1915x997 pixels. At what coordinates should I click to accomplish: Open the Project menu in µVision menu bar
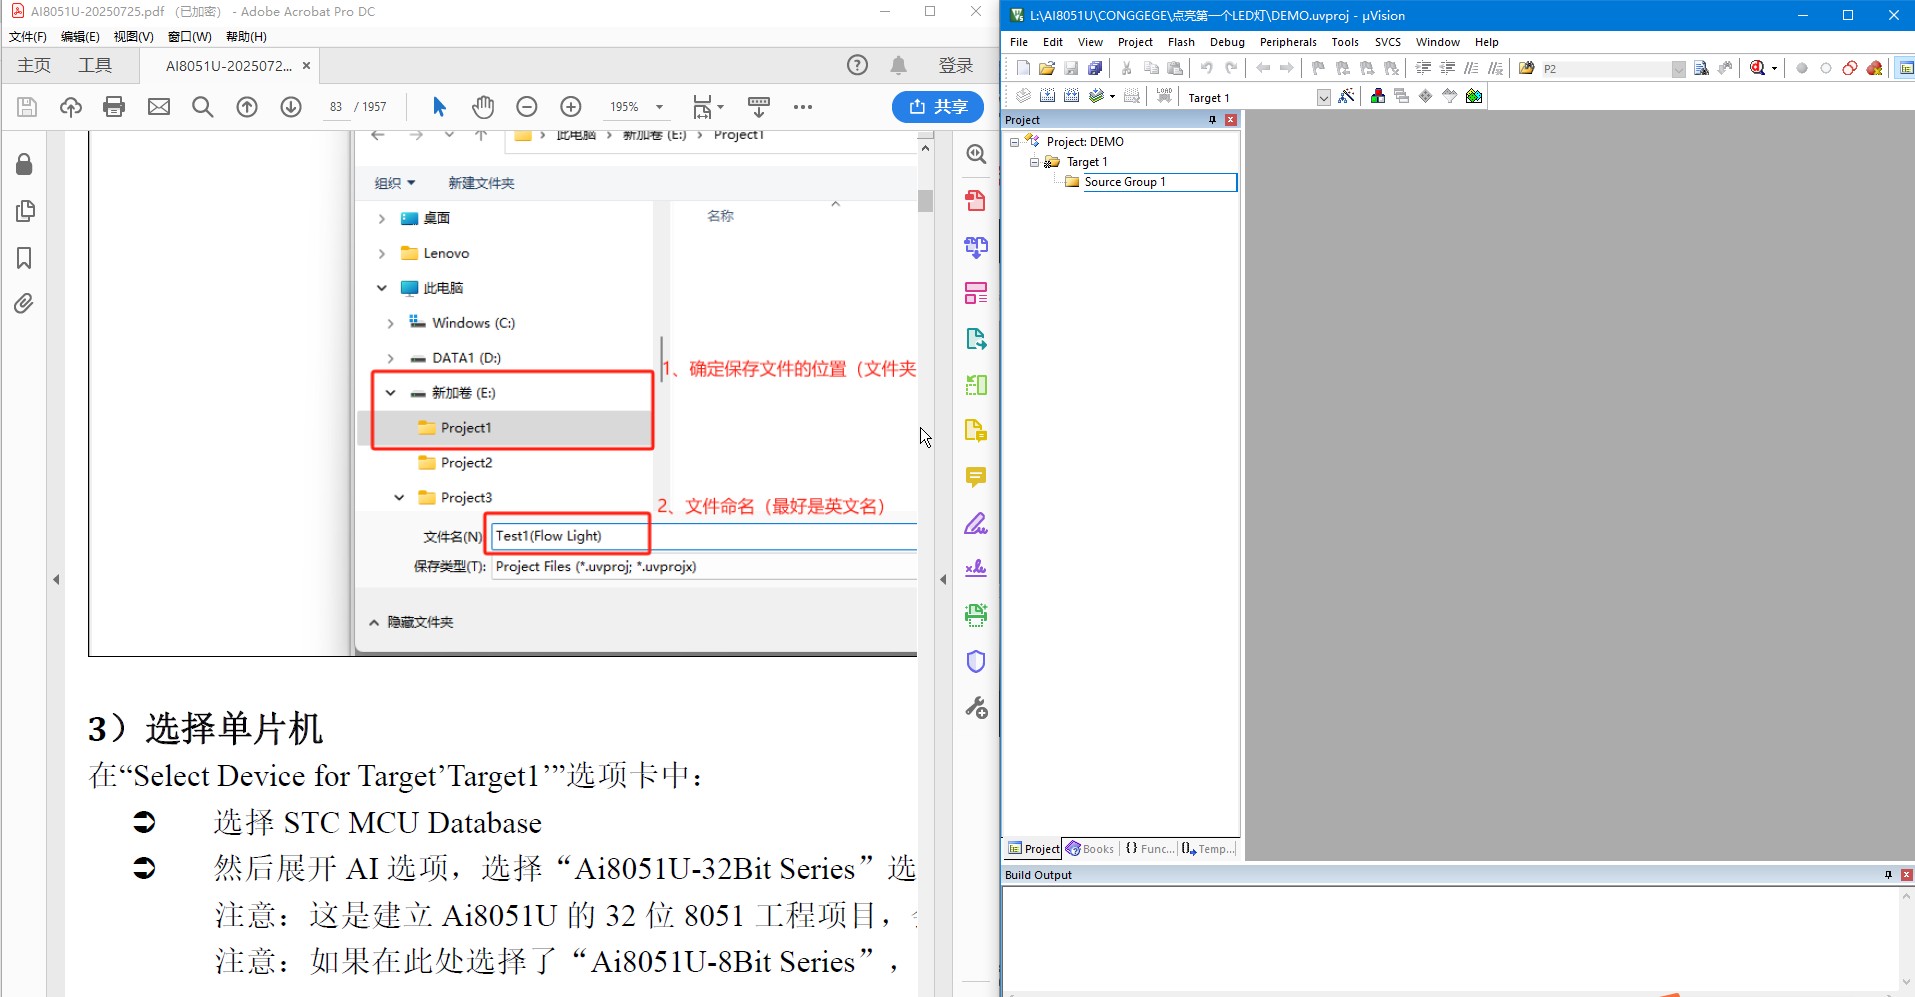click(x=1135, y=42)
